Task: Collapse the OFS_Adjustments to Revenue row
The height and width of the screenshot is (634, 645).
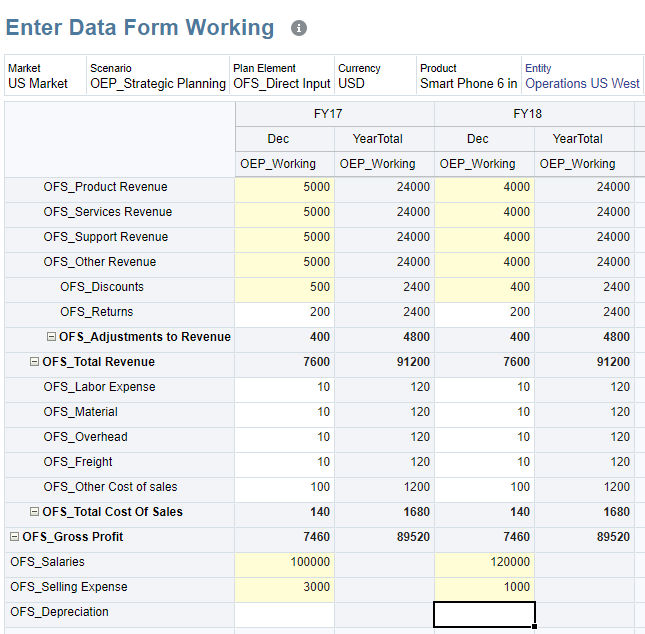Action: (51, 337)
